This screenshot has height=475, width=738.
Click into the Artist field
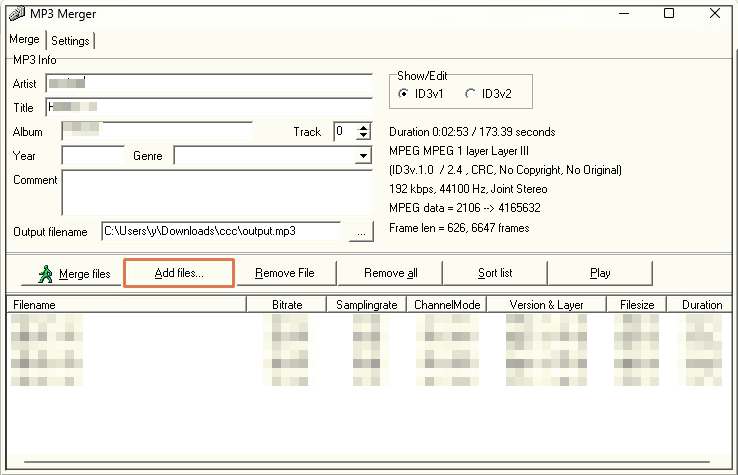209,83
